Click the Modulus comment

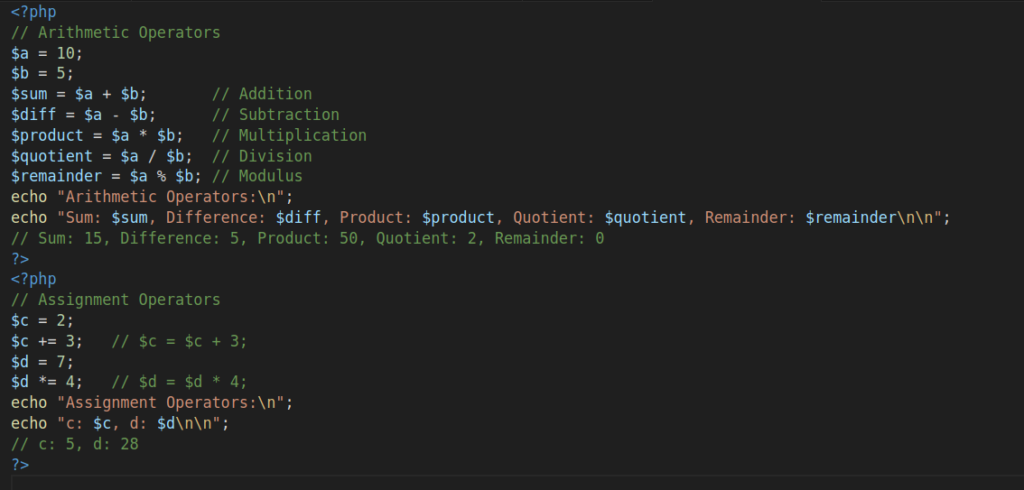point(257,176)
